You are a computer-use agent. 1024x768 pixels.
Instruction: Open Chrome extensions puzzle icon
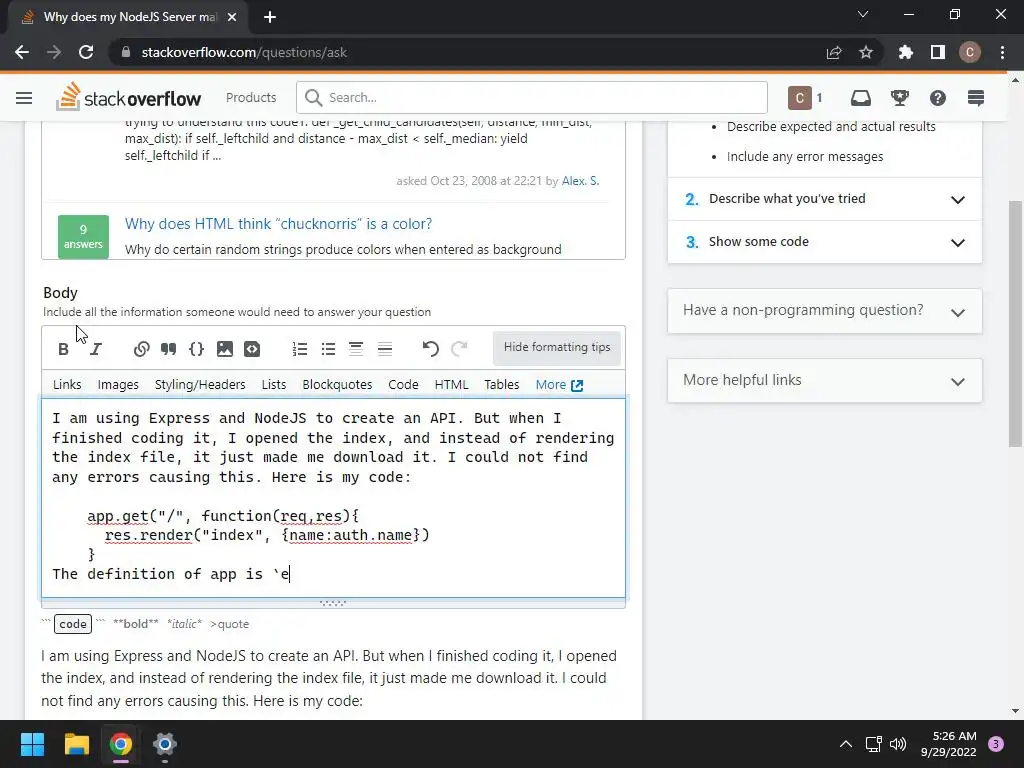(906, 52)
